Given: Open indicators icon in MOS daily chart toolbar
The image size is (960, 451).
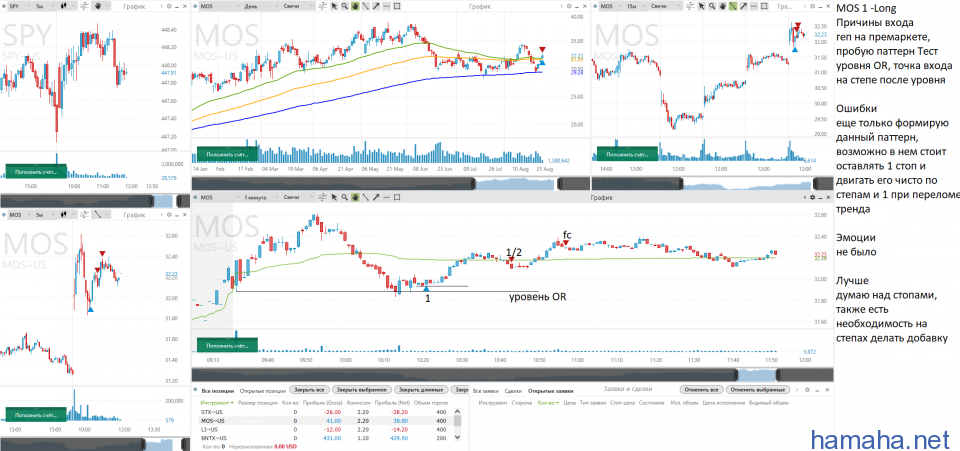Looking at the screenshot, I should pyautogui.click(x=322, y=6).
